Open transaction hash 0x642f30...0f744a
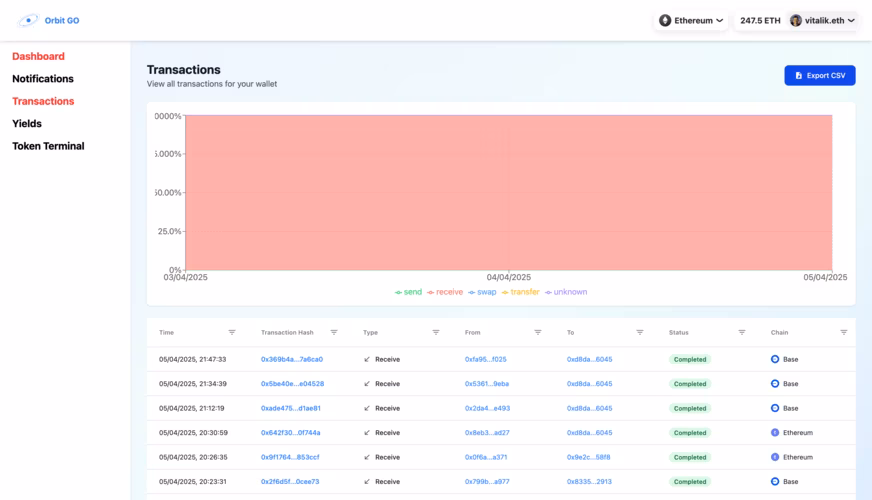The image size is (872, 500). pyautogui.click(x=290, y=433)
